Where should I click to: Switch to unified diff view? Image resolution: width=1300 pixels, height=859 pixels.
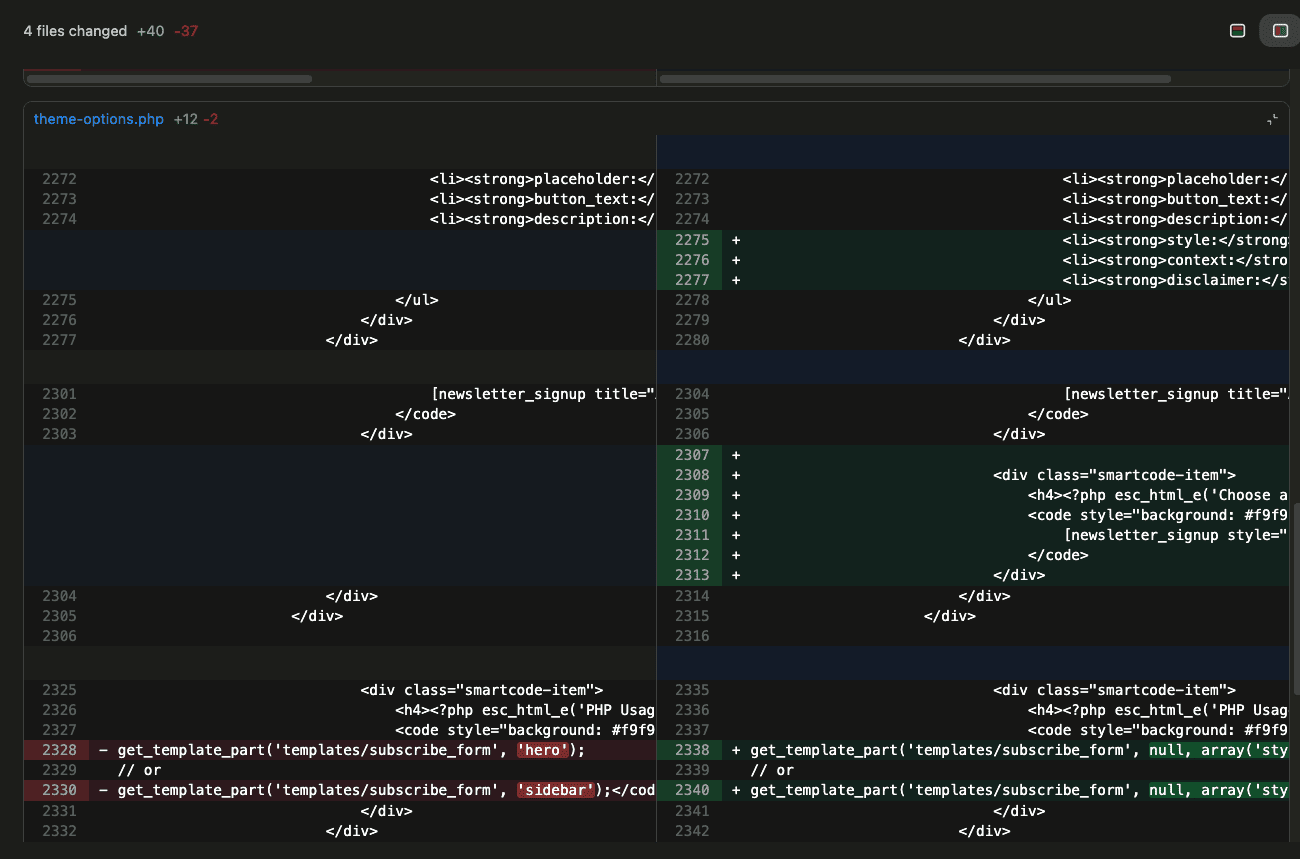point(1237,30)
